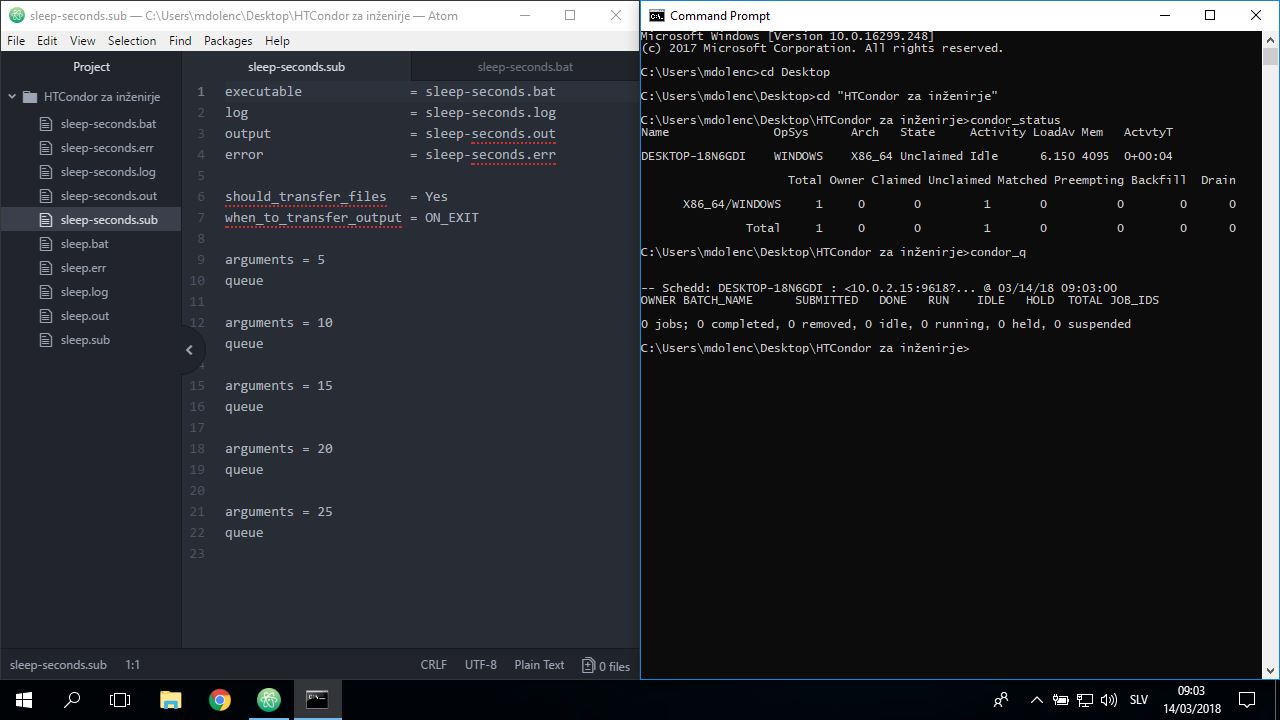Click the condor_q prompt line in Command Prompt
1280x720 pixels.
pos(833,252)
